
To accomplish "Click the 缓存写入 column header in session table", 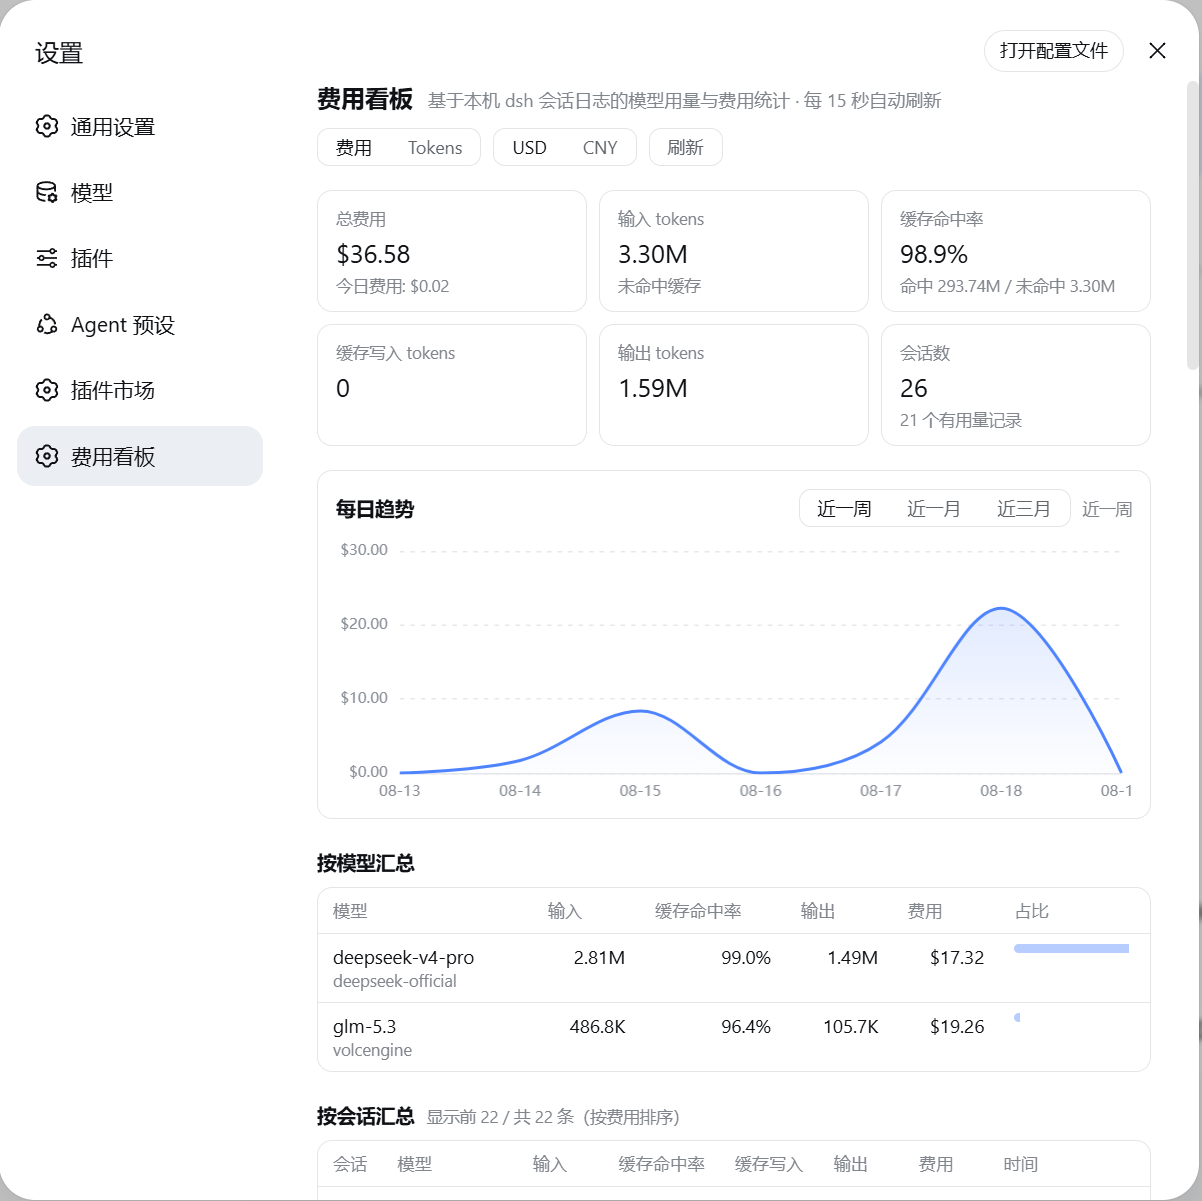I will click(x=769, y=1164).
